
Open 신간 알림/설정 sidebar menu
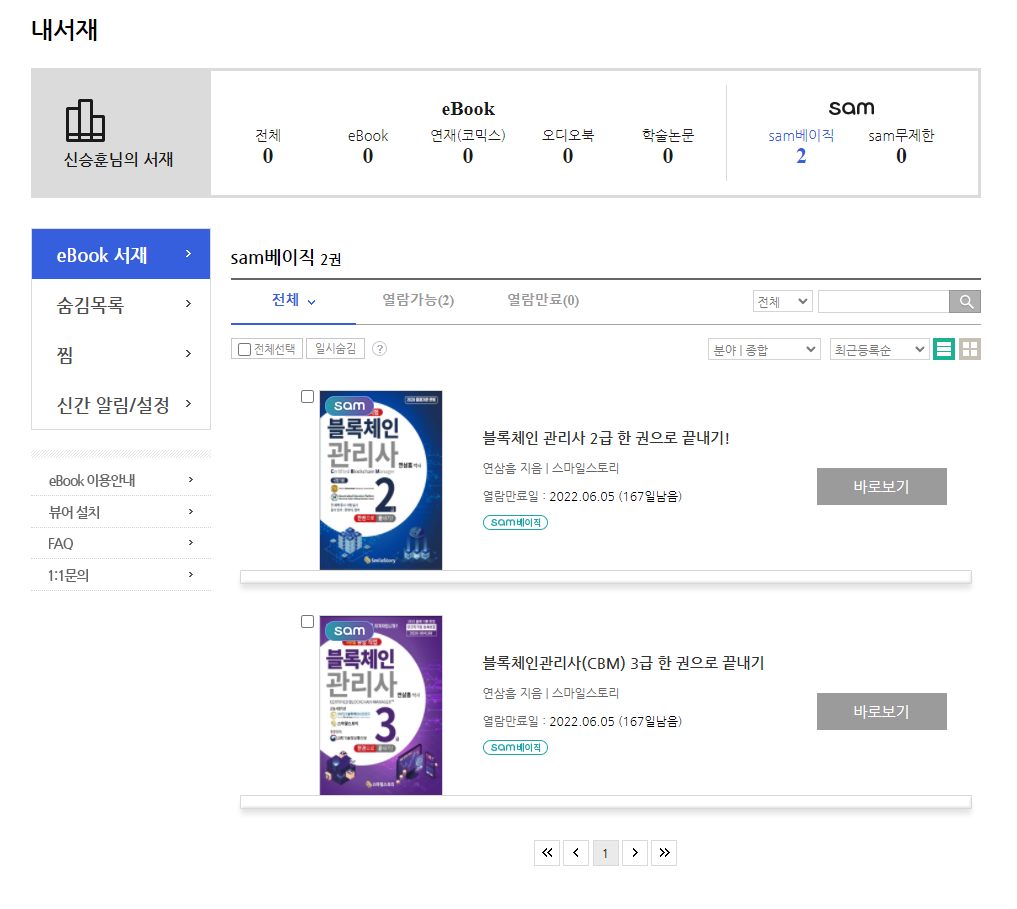coord(121,404)
